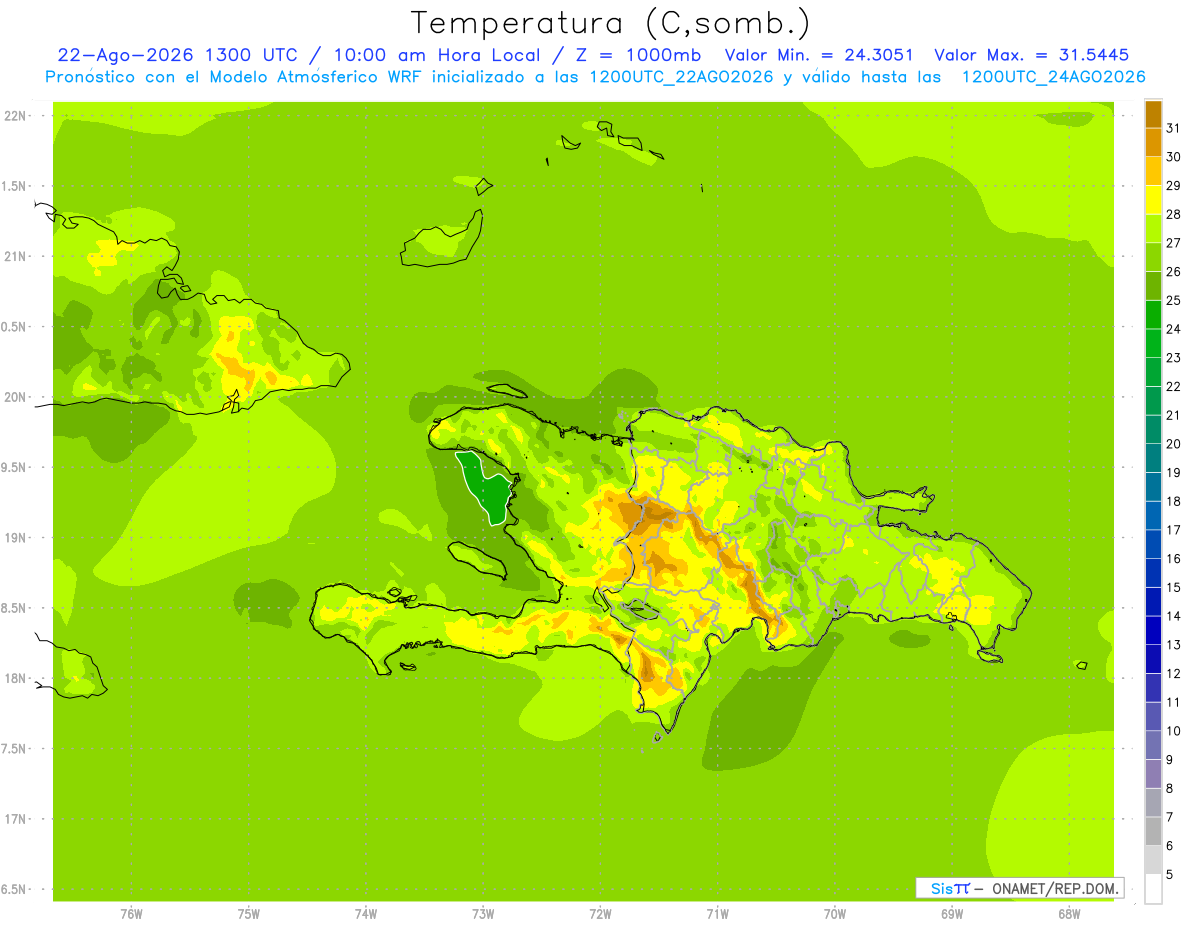The height and width of the screenshot is (927, 1200).
Task: Click the color bar segment between 24 and 25
Action: point(1153,315)
